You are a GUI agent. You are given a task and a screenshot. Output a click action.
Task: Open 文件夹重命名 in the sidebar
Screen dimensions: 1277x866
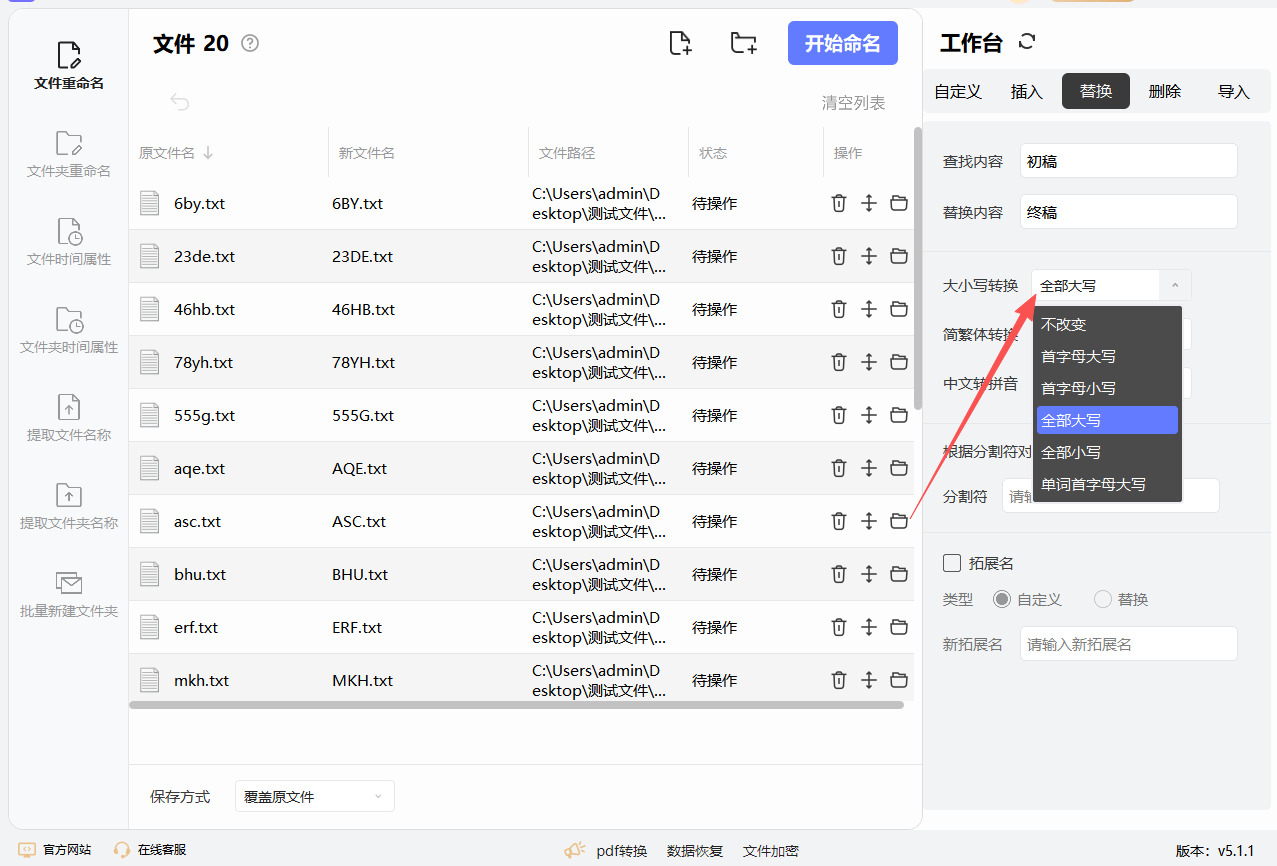coord(69,153)
